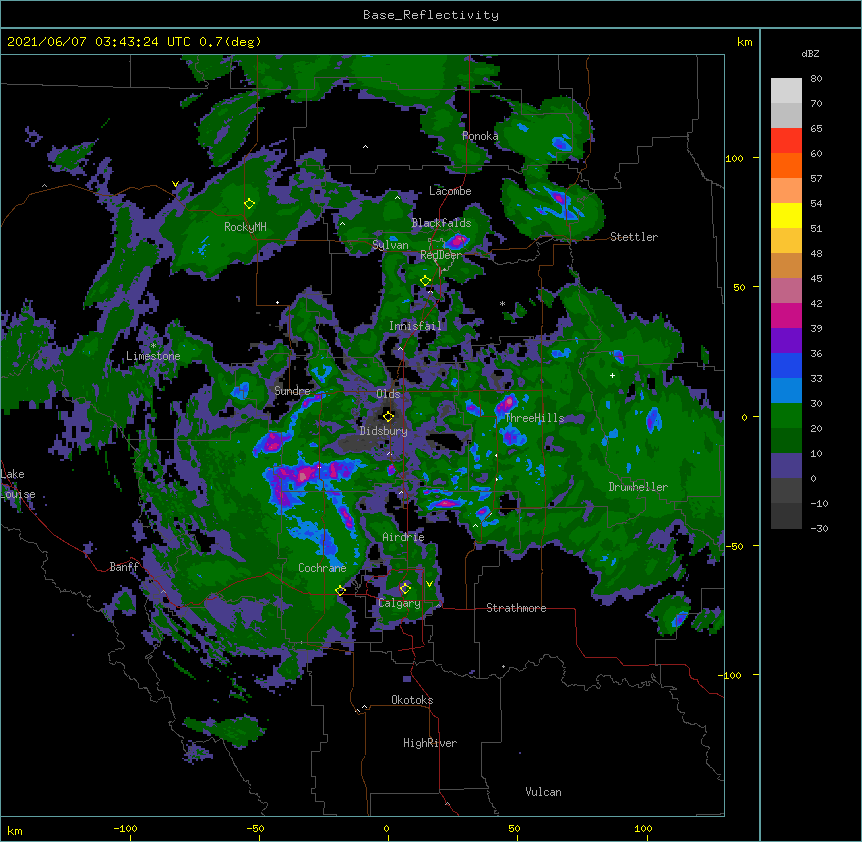Click the Limestone label
862x842 pixels.
[153, 356]
